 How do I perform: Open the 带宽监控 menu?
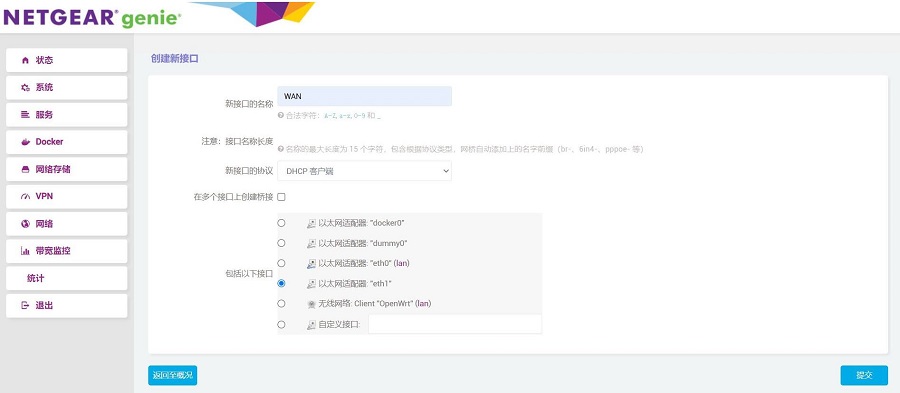(x=67, y=251)
